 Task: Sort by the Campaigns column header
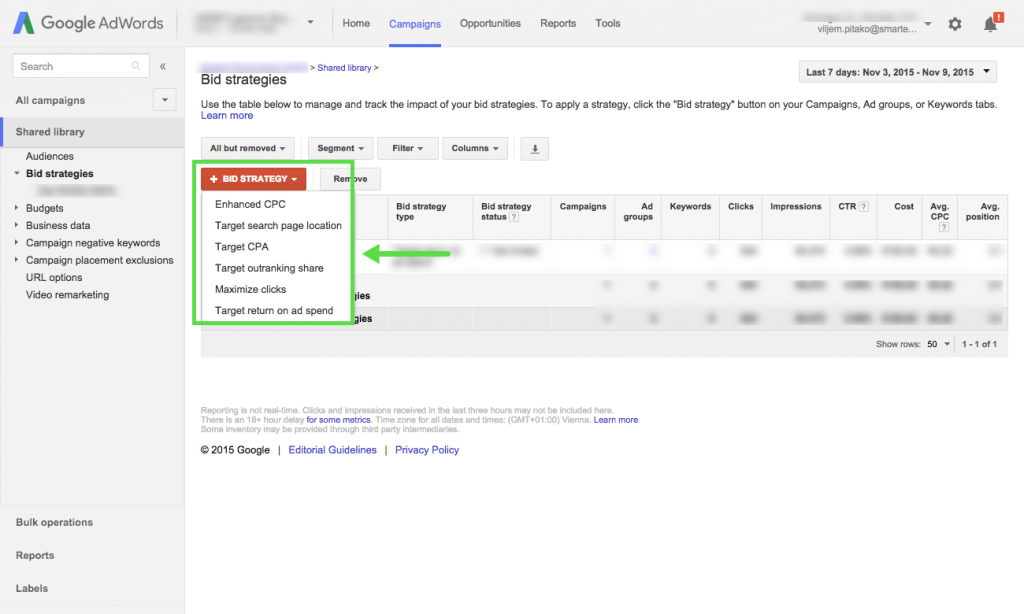point(583,206)
